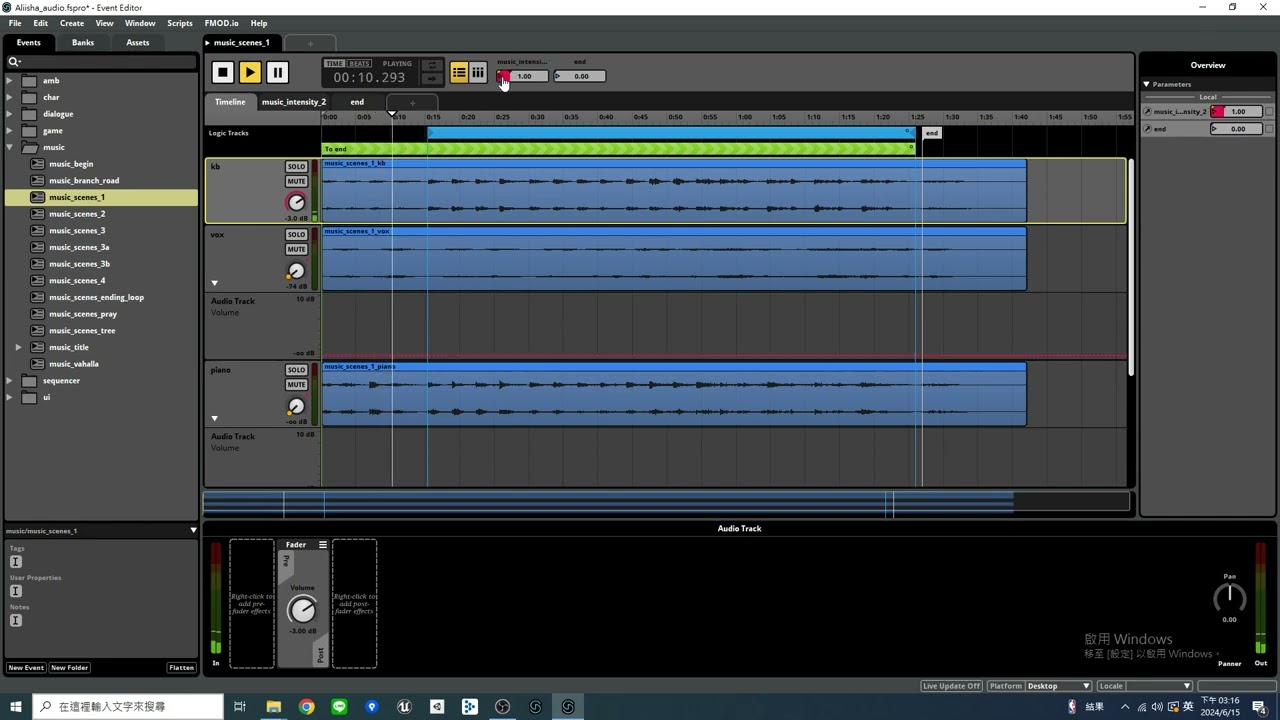Click the Notes edit text icon
Image resolution: width=1280 pixels, height=720 pixels.
tap(15, 620)
